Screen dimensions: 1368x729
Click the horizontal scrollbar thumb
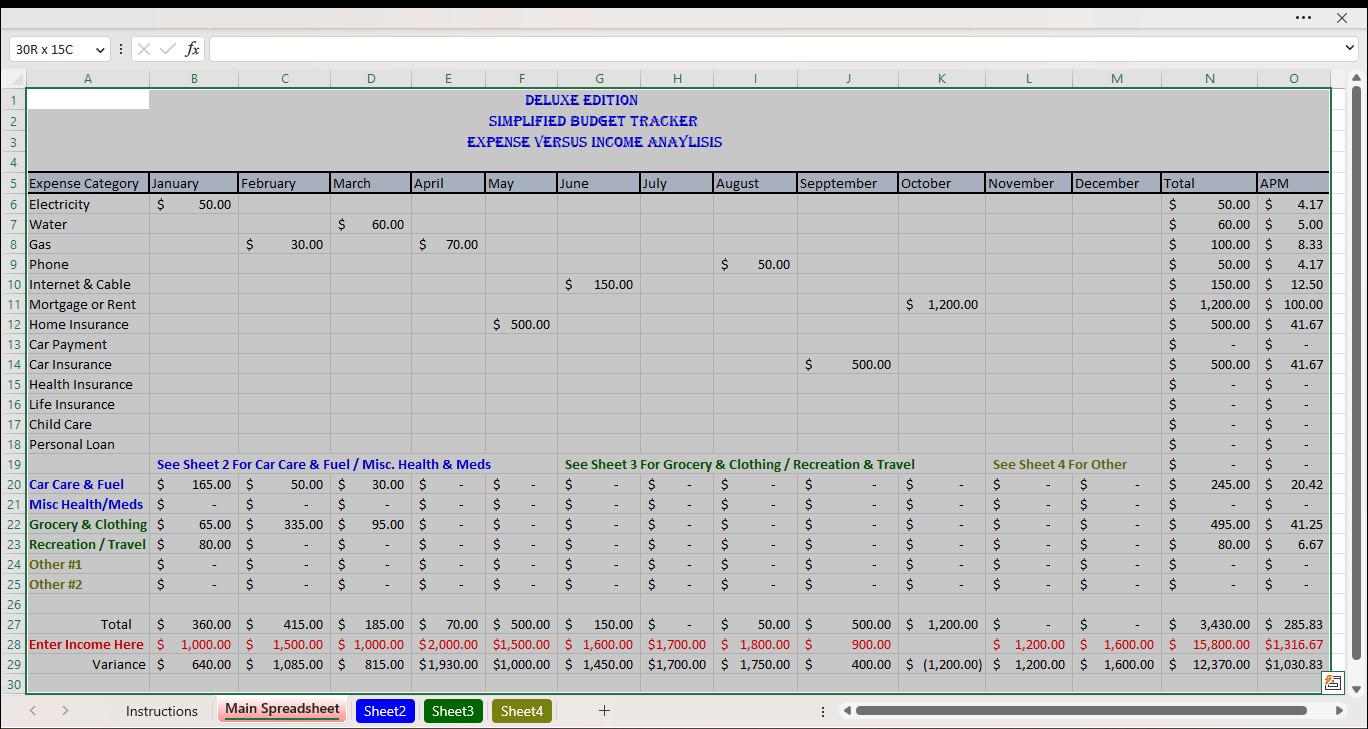(x=1081, y=710)
